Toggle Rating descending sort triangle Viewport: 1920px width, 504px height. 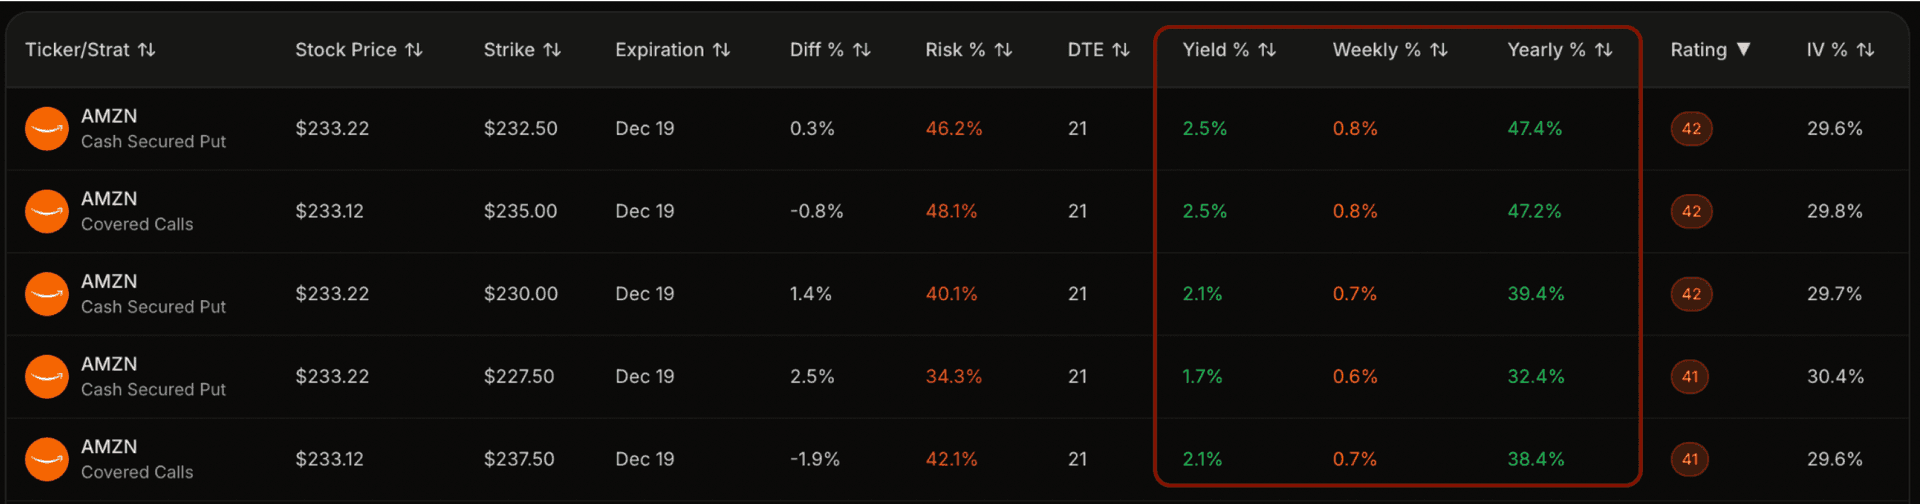[1744, 50]
